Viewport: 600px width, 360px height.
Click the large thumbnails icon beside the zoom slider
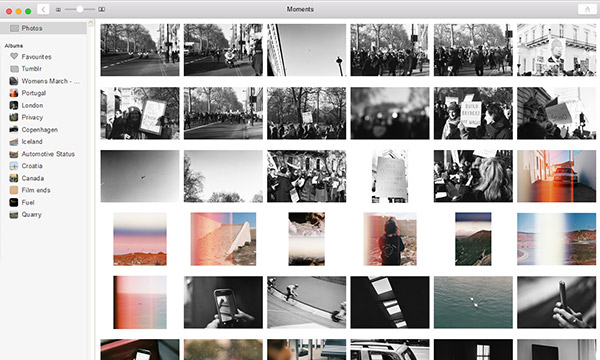point(101,9)
